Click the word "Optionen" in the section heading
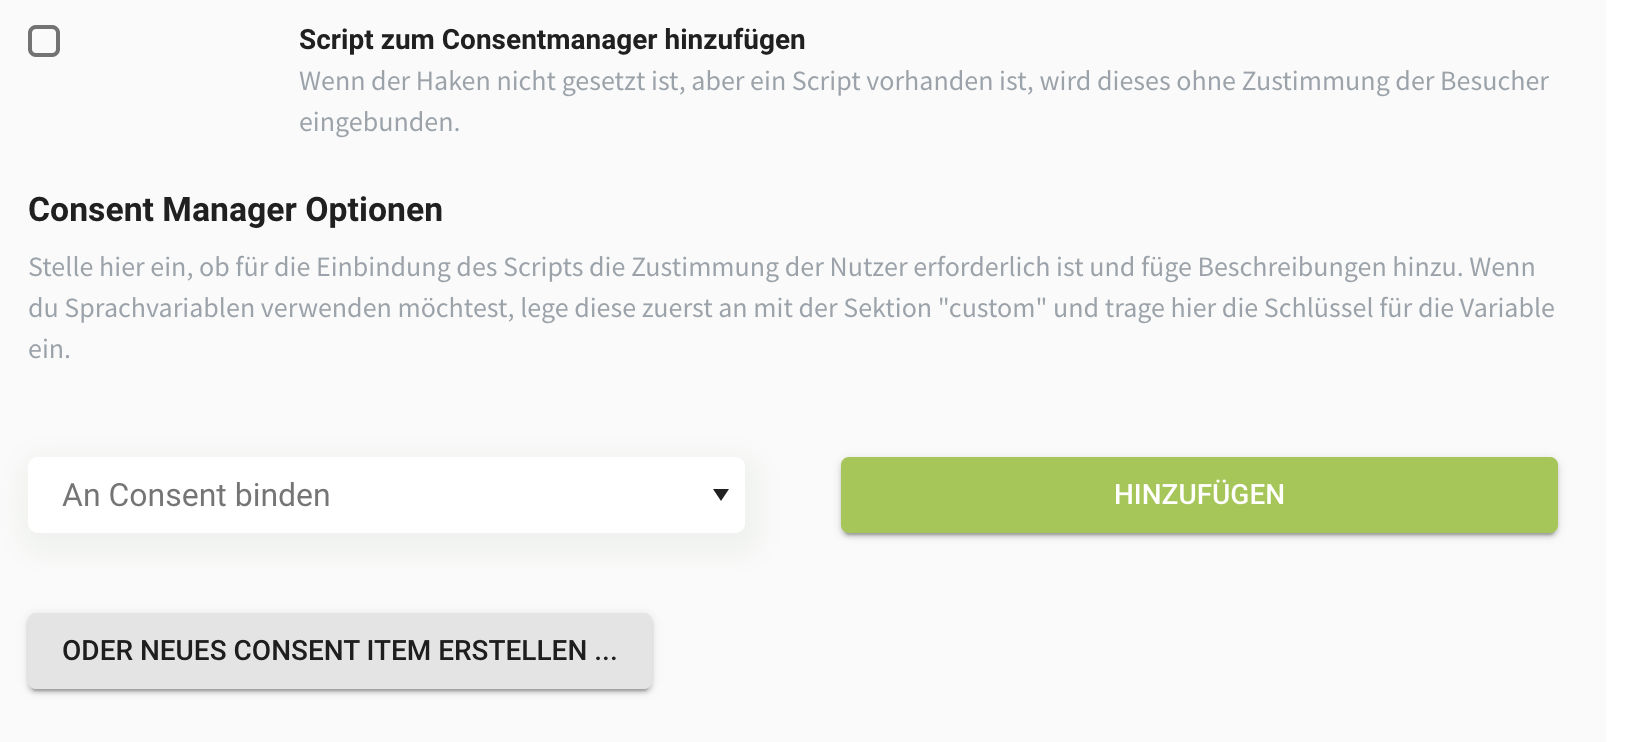Viewport: 1628px width, 742px height. (374, 210)
